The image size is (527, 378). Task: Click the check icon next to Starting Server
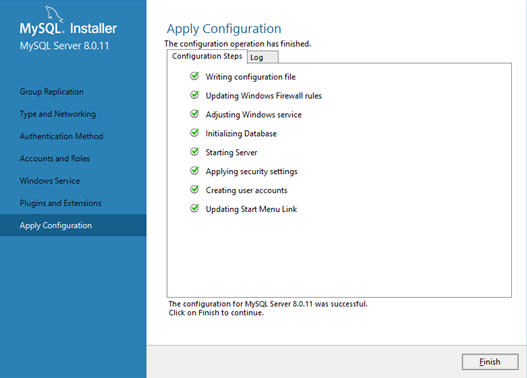coord(195,152)
